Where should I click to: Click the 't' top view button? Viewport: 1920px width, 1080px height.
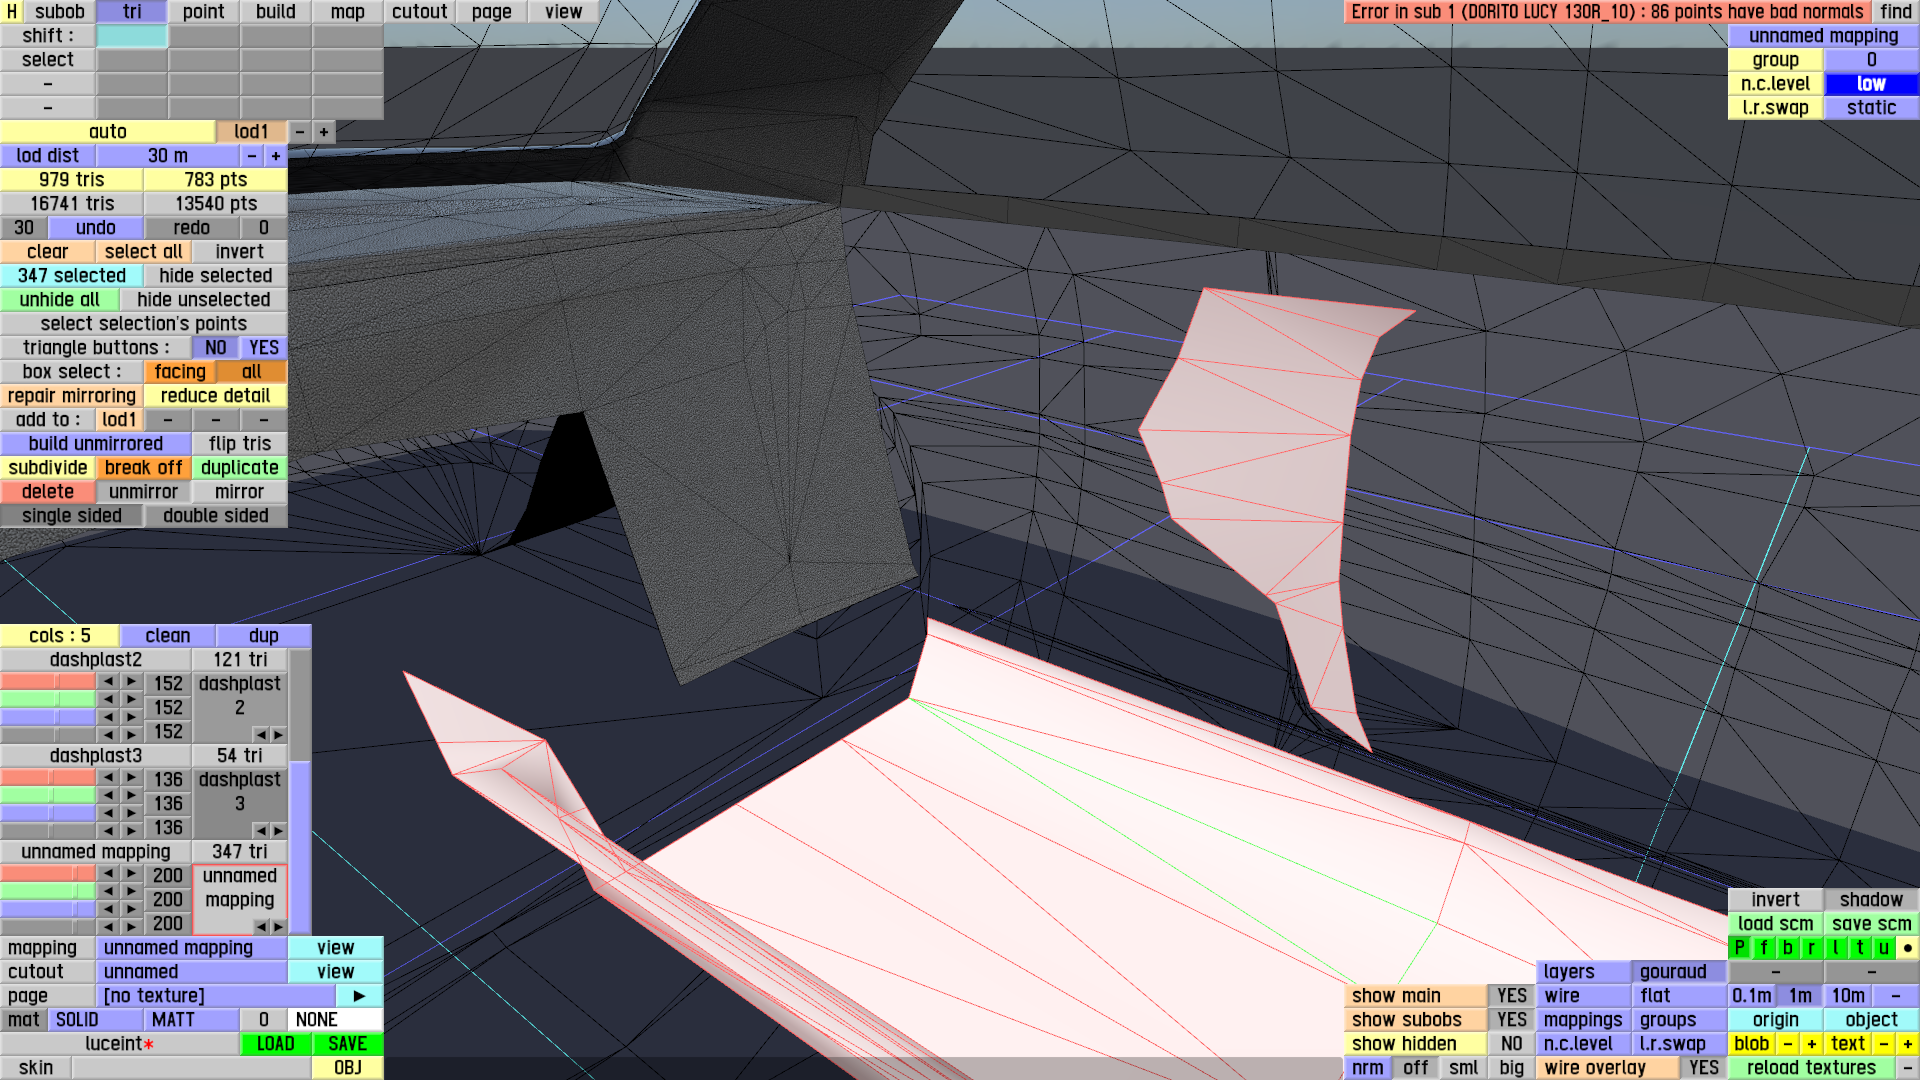pos(1859,948)
